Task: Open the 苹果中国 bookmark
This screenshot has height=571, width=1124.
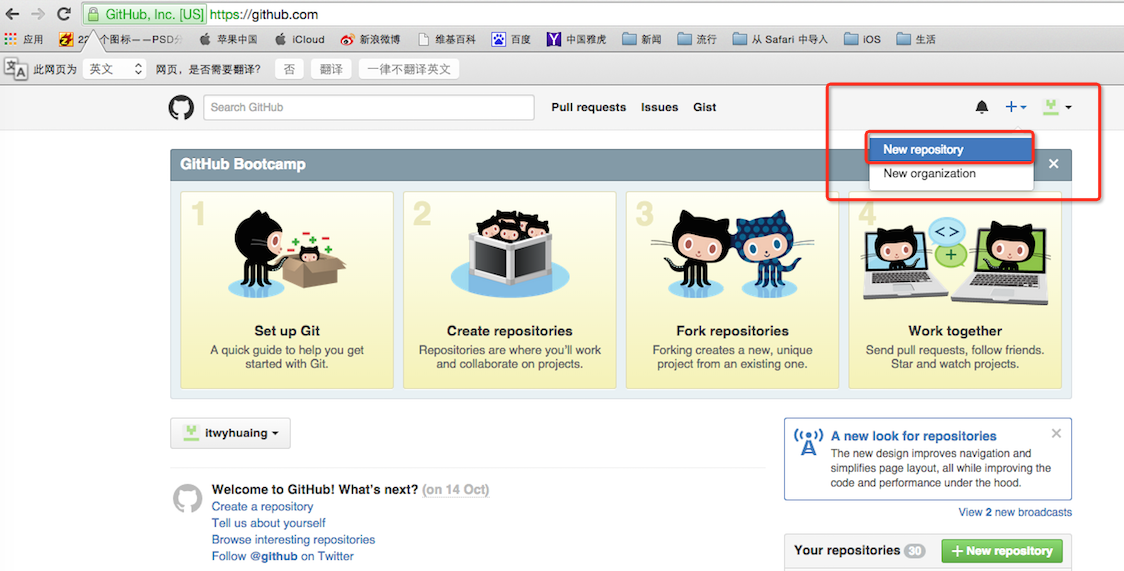Action: 228,39
